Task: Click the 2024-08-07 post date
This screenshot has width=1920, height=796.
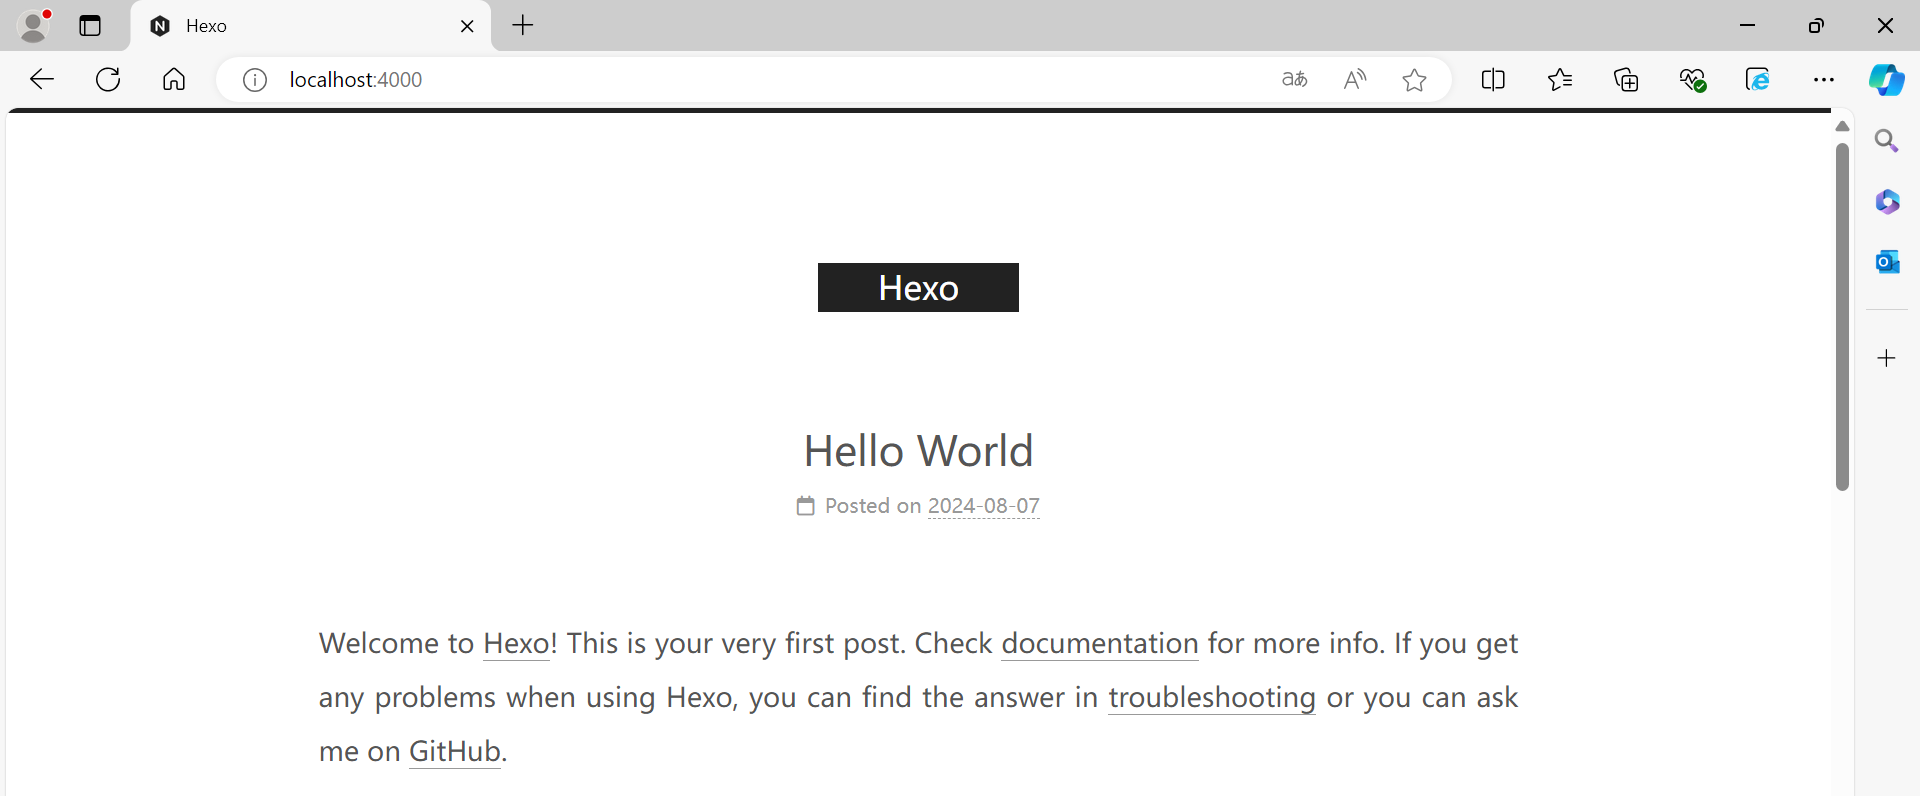Action: tap(984, 506)
